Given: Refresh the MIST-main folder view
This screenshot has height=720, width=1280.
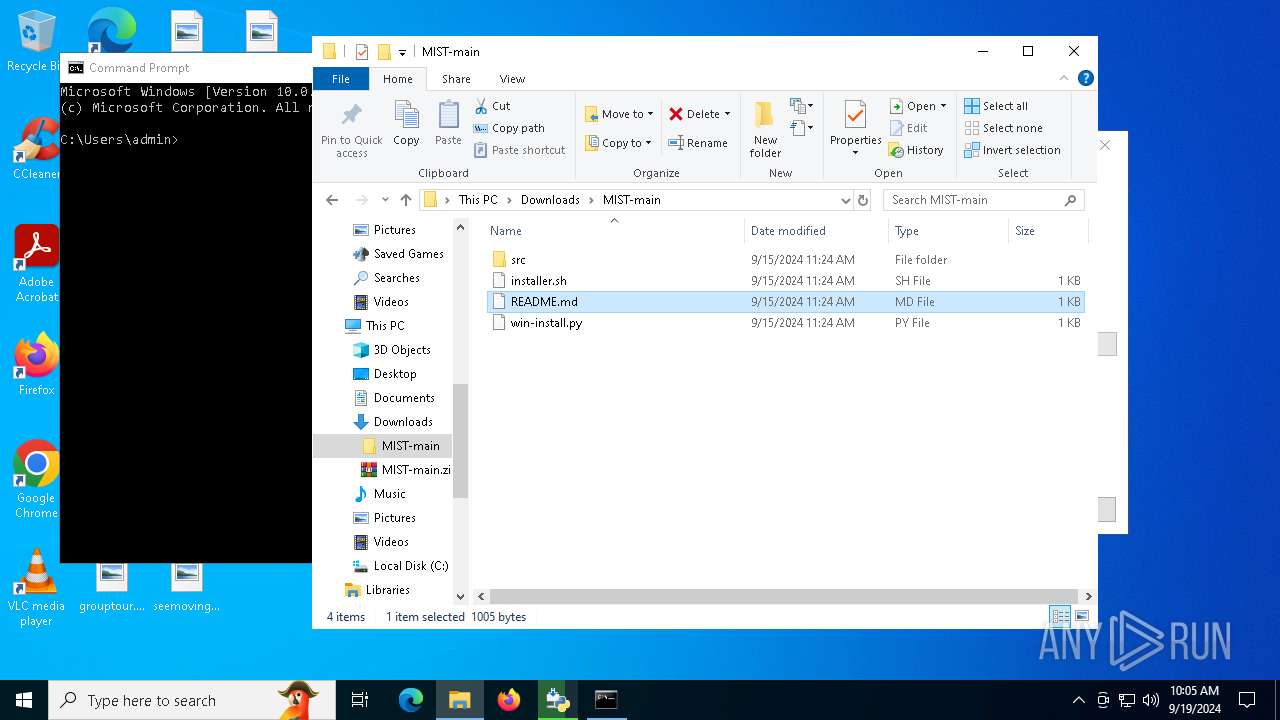Looking at the screenshot, I should [863, 200].
